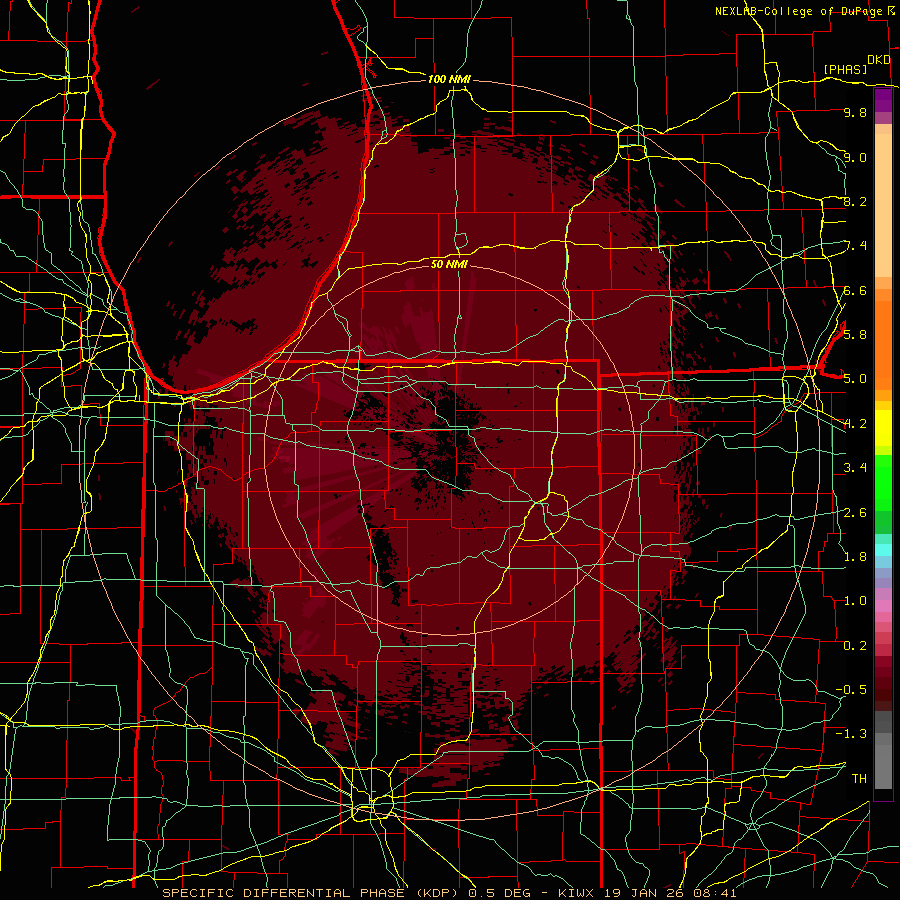Select the bright green band of the color bar
Image resolution: width=900 pixels, height=900 pixels.
click(x=883, y=482)
